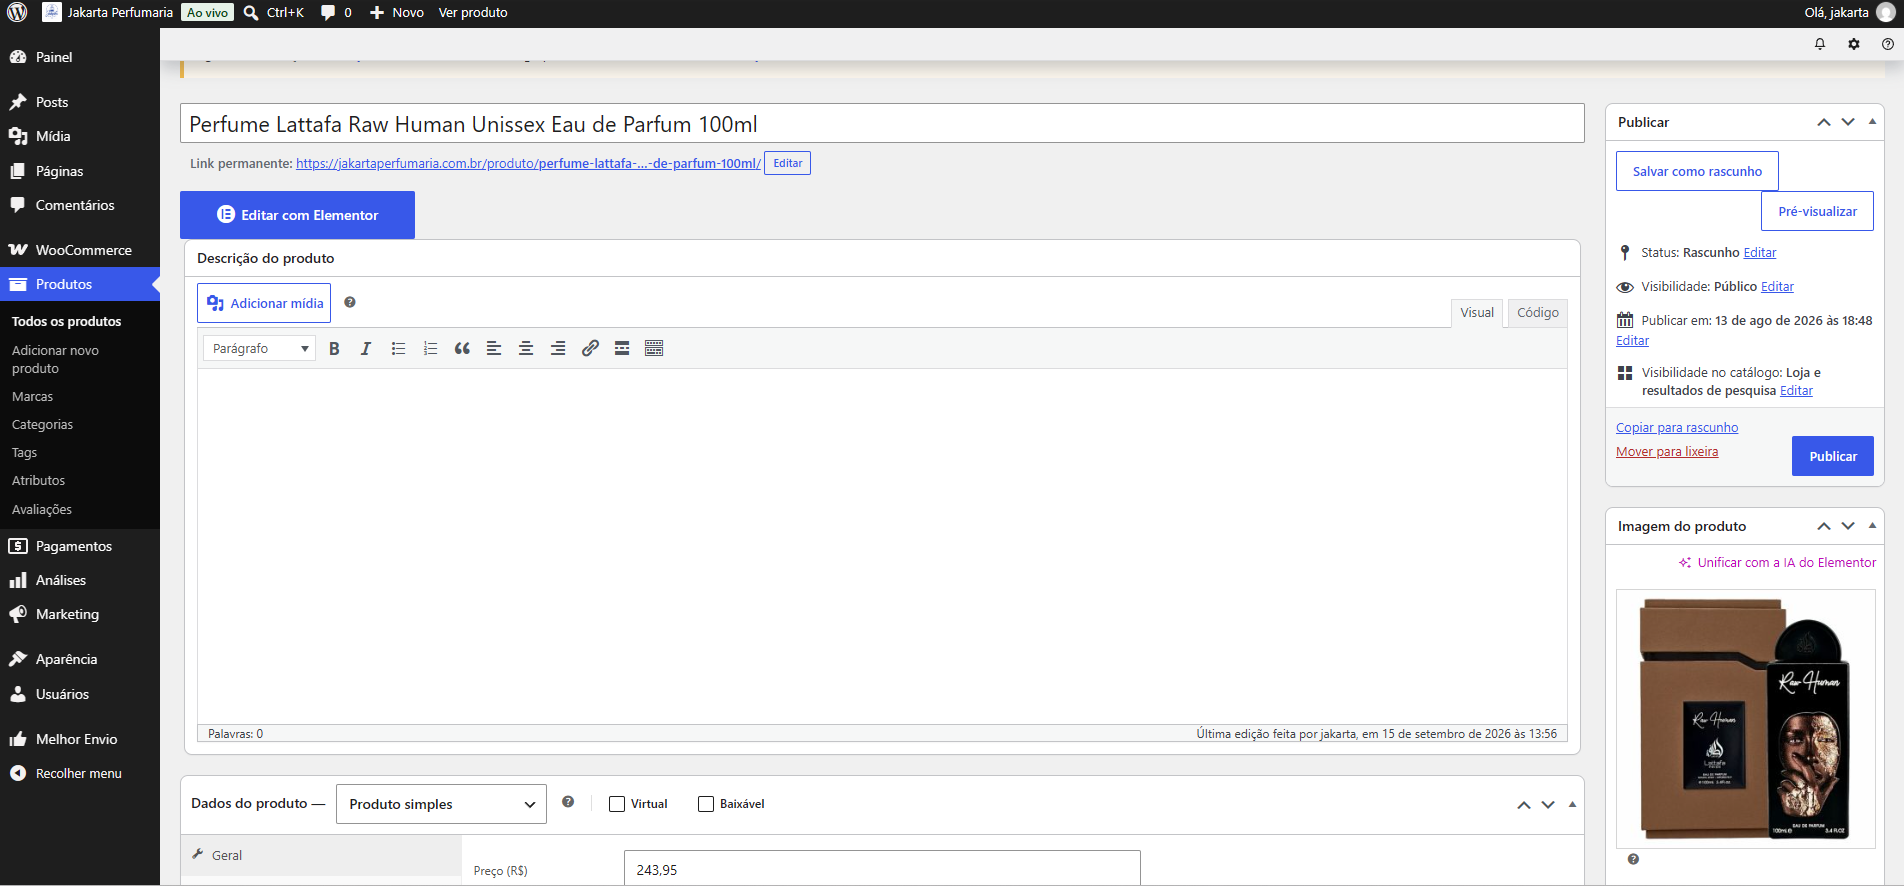Enable the Virtual product checkbox
The height and width of the screenshot is (886, 1904).
pyautogui.click(x=617, y=804)
